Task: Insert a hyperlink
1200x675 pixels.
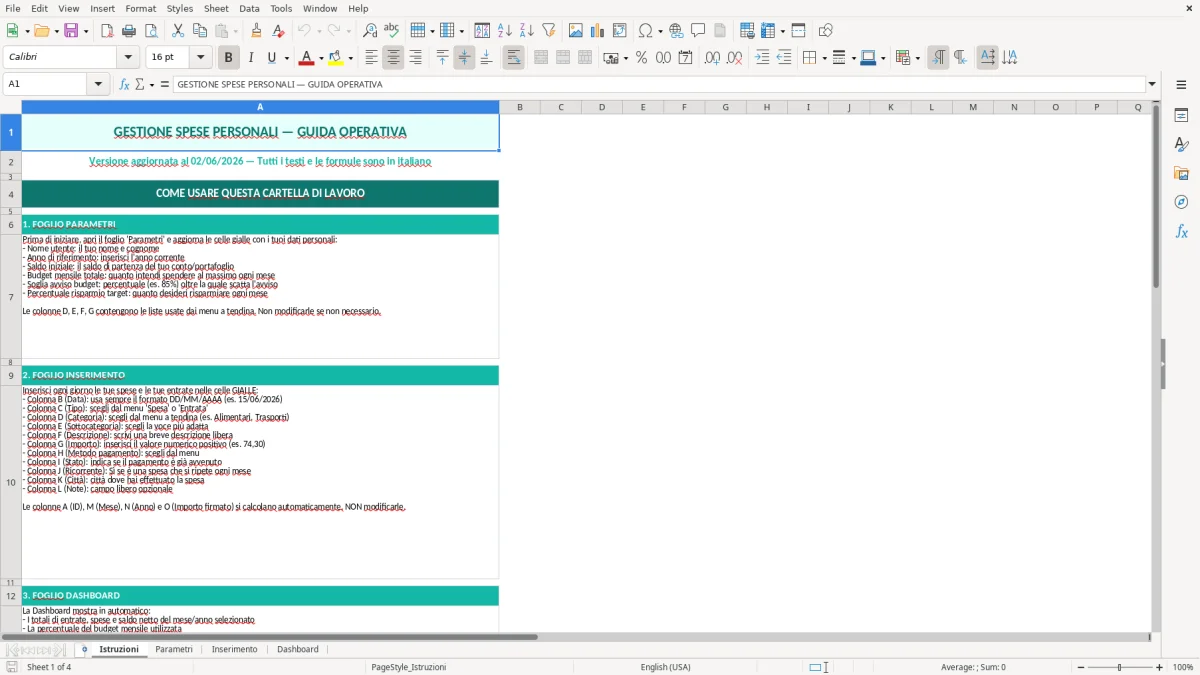Action: point(676,31)
